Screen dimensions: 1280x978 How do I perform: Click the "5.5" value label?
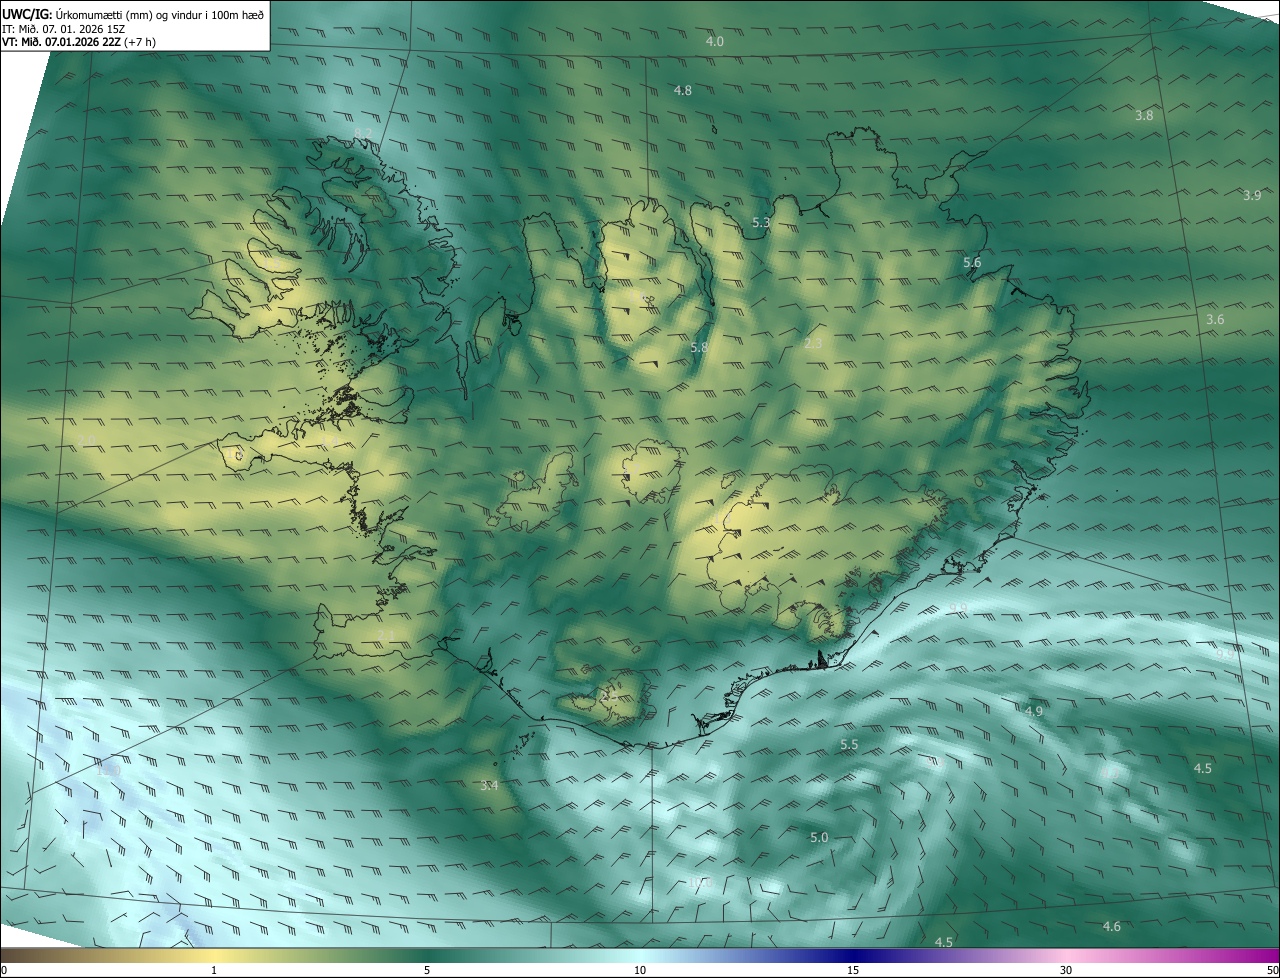click(x=849, y=744)
